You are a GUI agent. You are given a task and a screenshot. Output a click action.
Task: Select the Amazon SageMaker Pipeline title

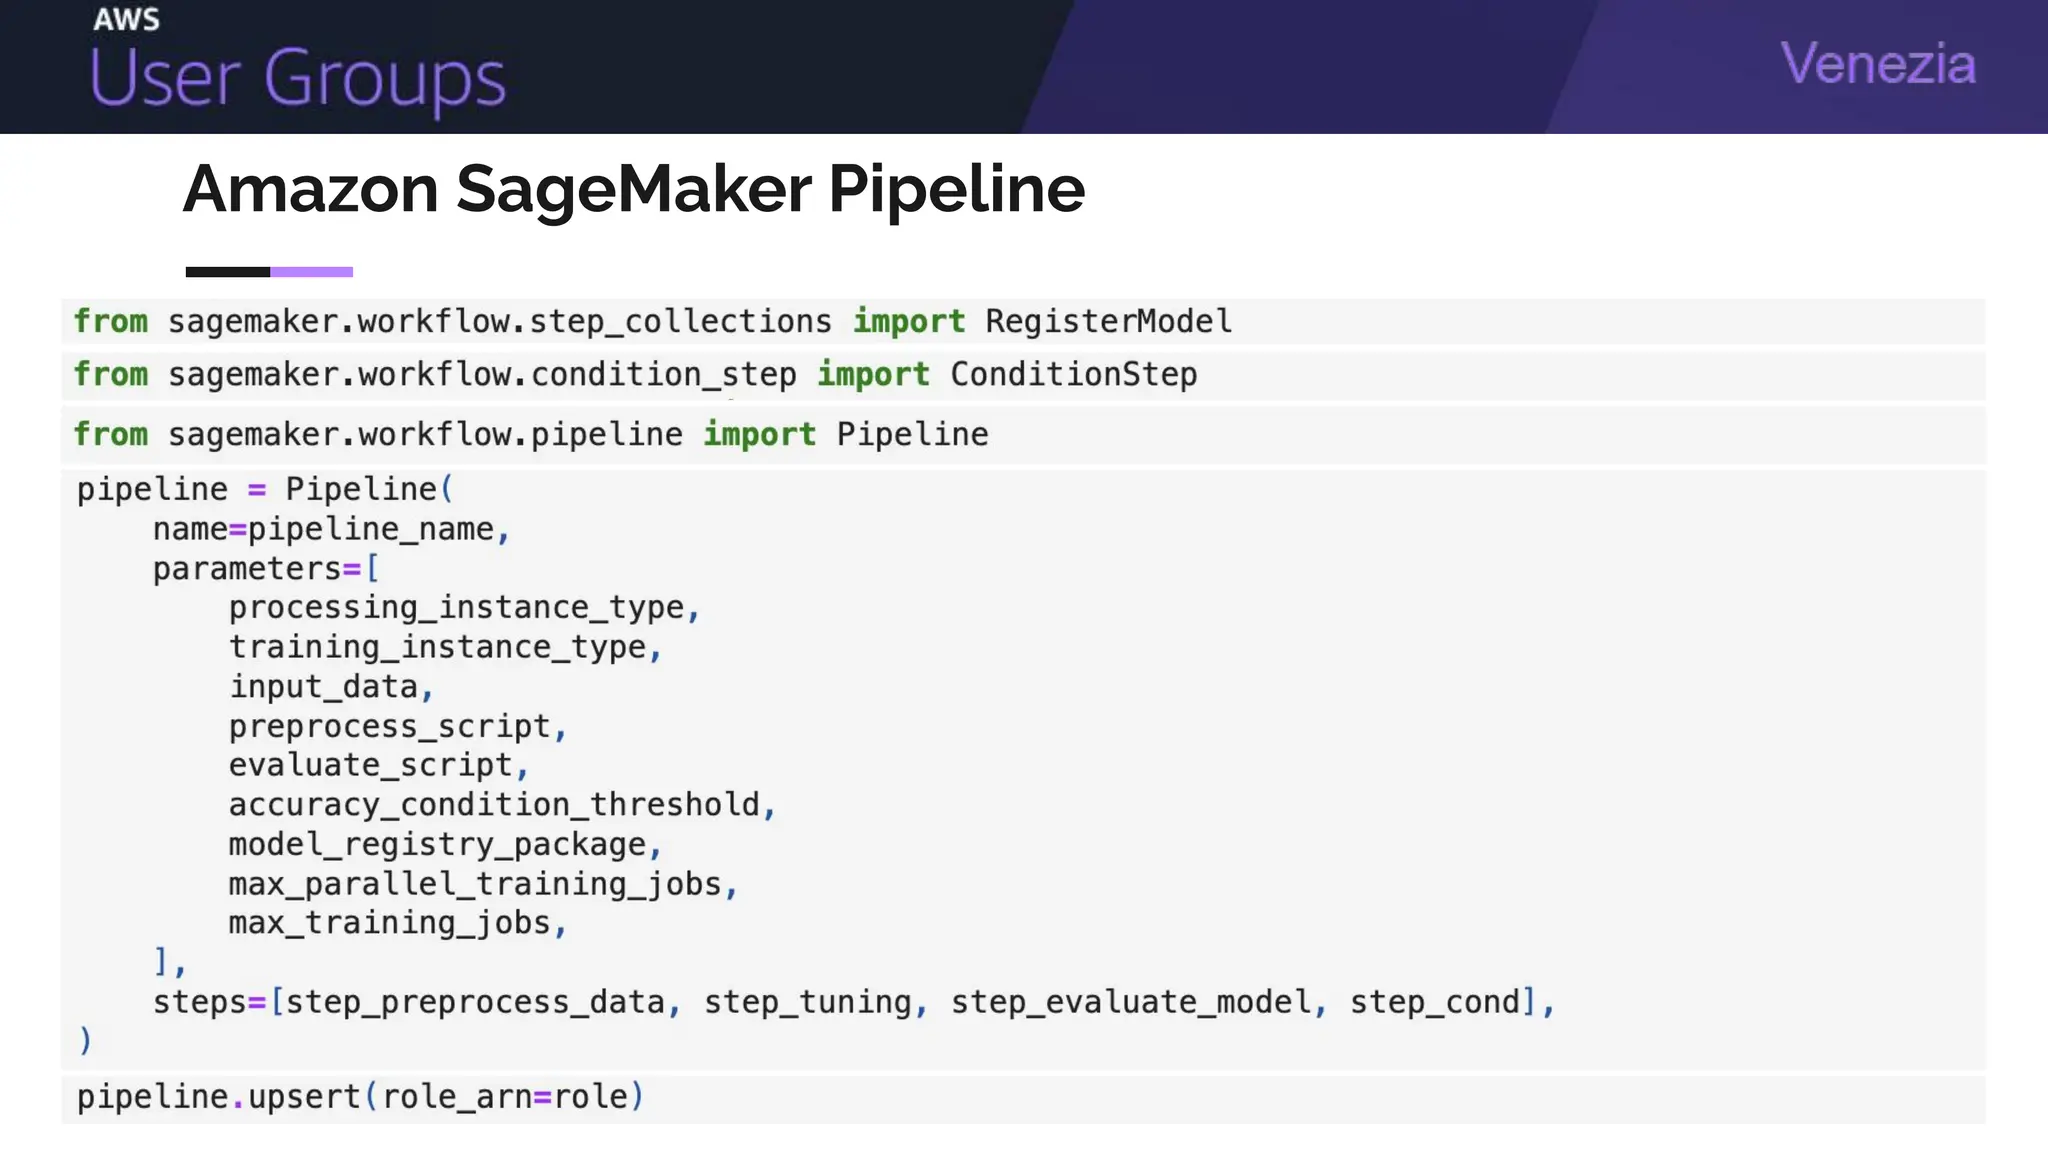coord(633,189)
